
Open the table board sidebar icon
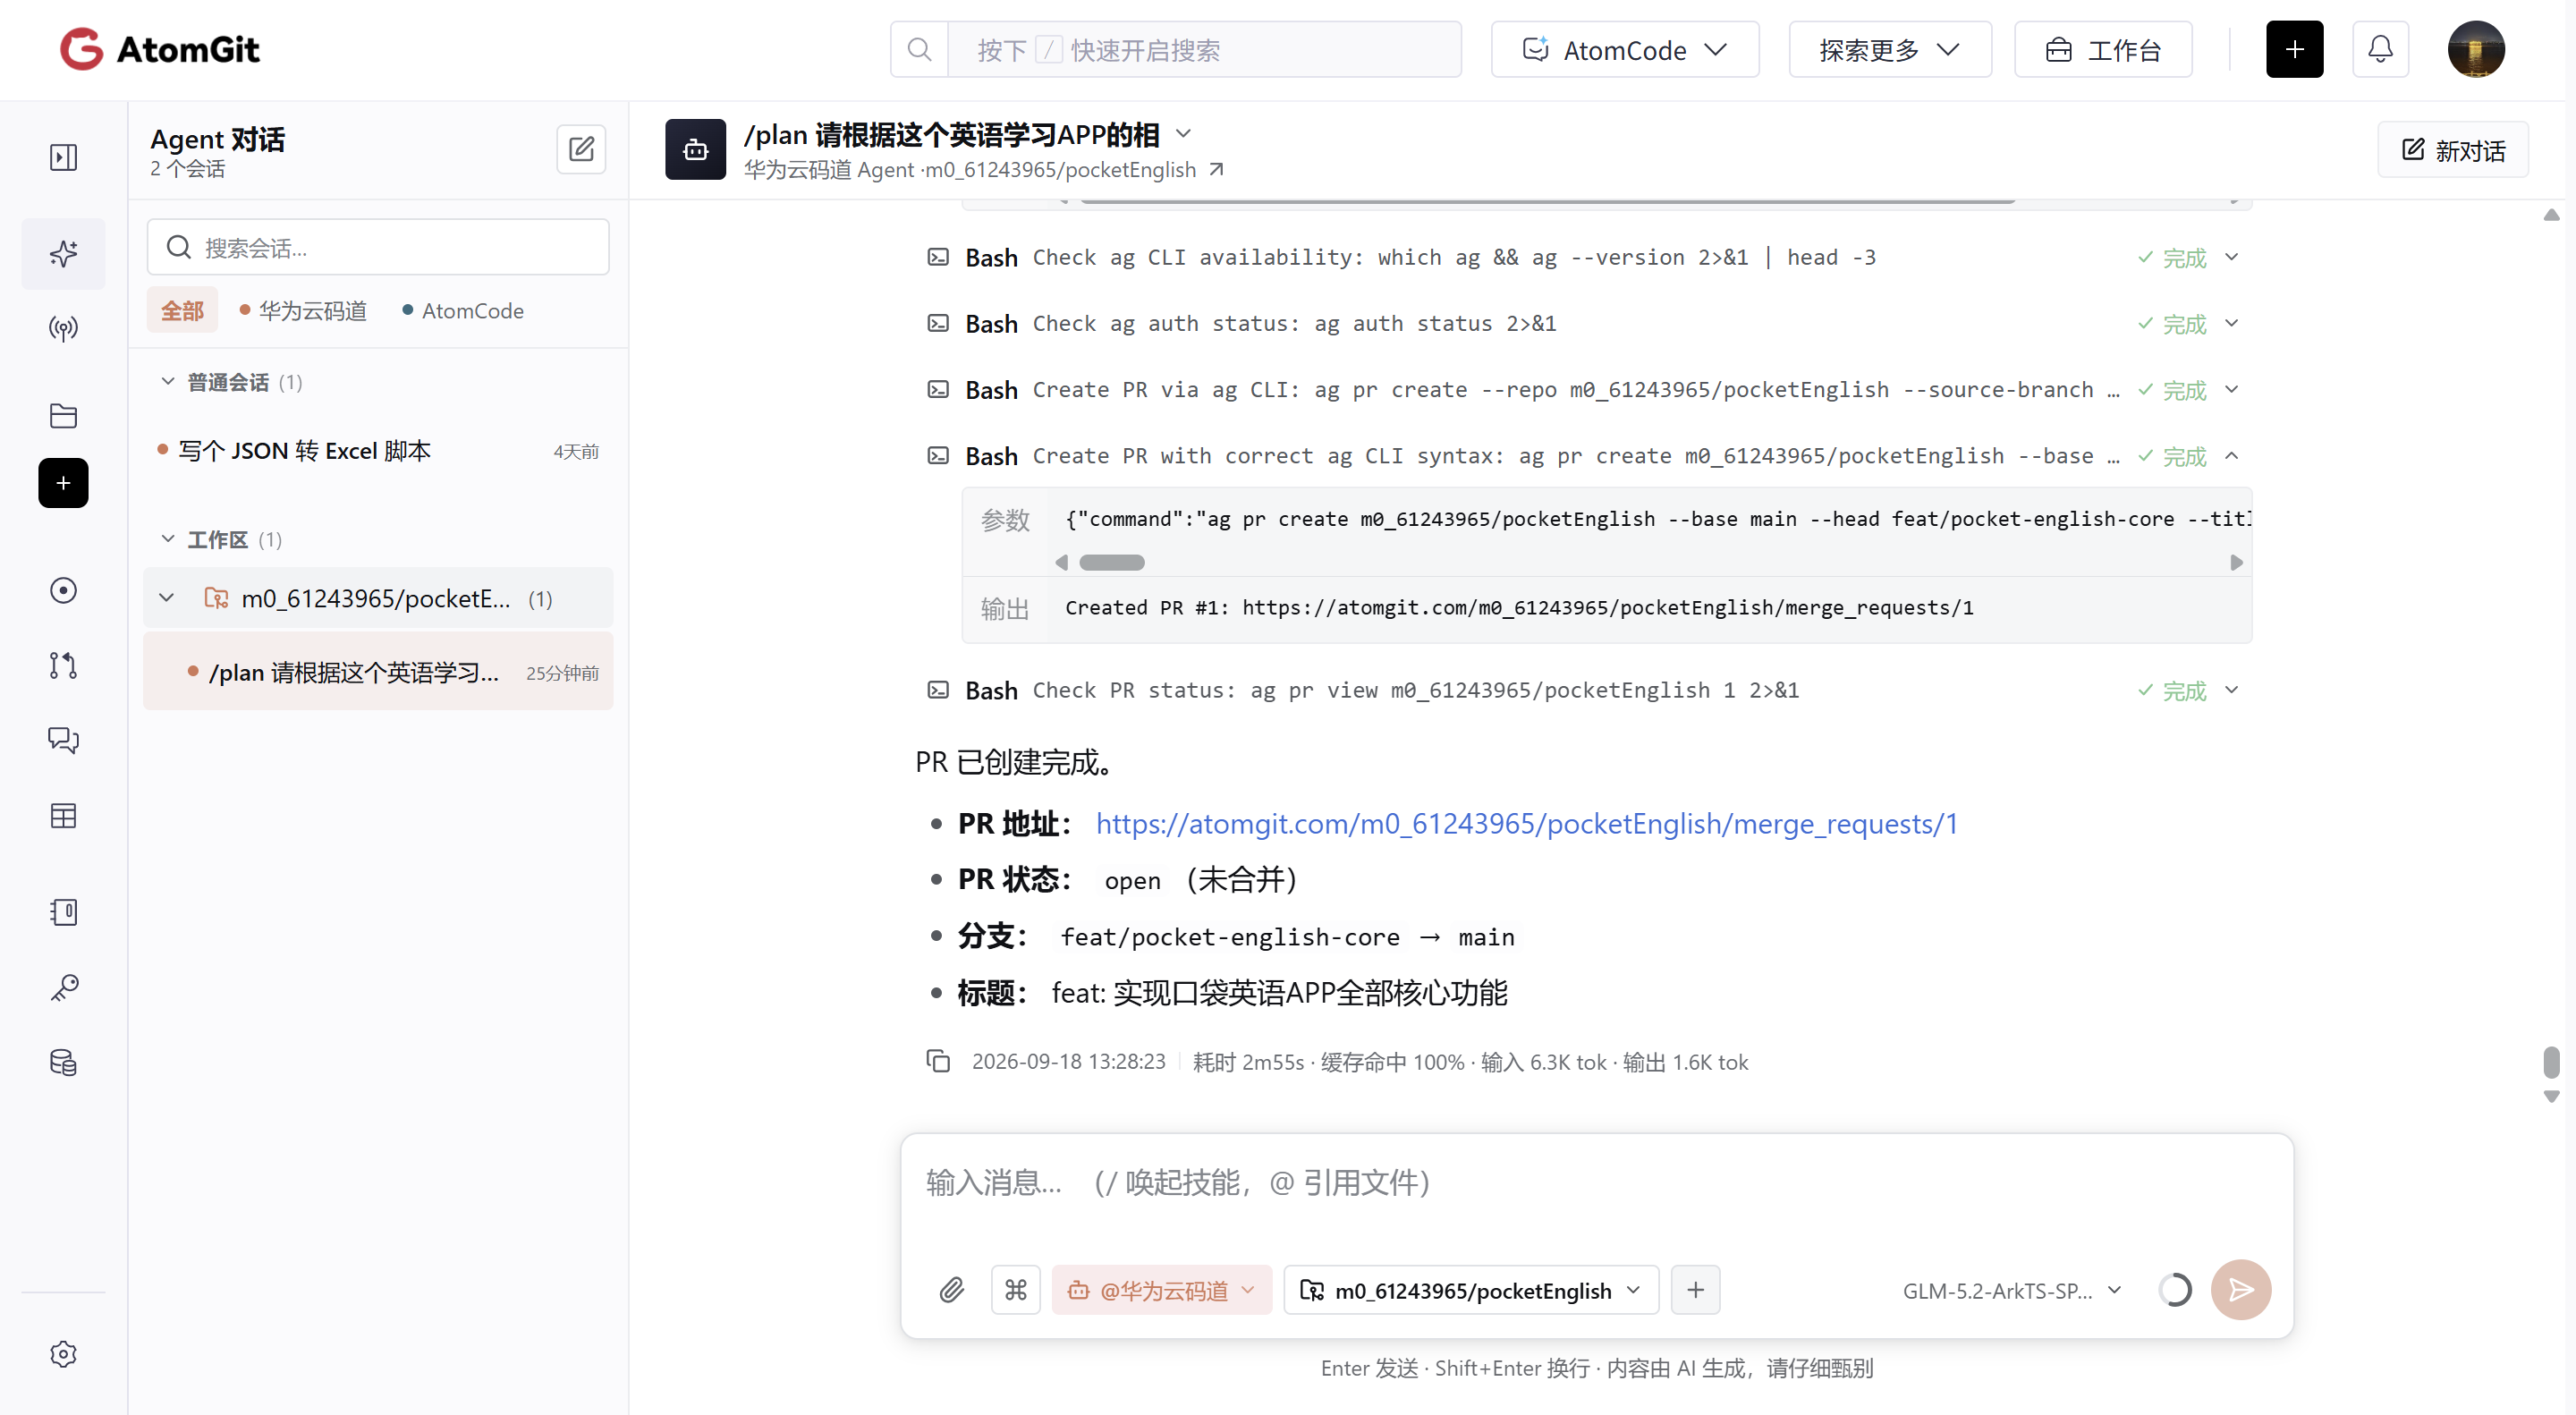pyautogui.click(x=63, y=816)
